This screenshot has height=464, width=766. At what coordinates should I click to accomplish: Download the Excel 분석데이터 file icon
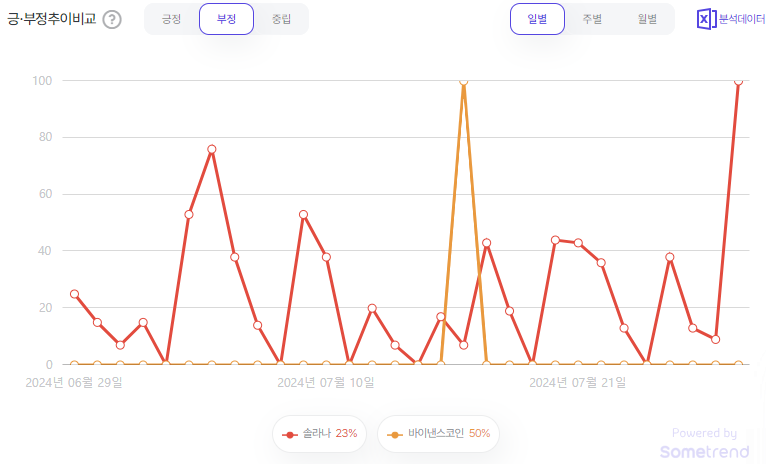click(x=706, y=20)
